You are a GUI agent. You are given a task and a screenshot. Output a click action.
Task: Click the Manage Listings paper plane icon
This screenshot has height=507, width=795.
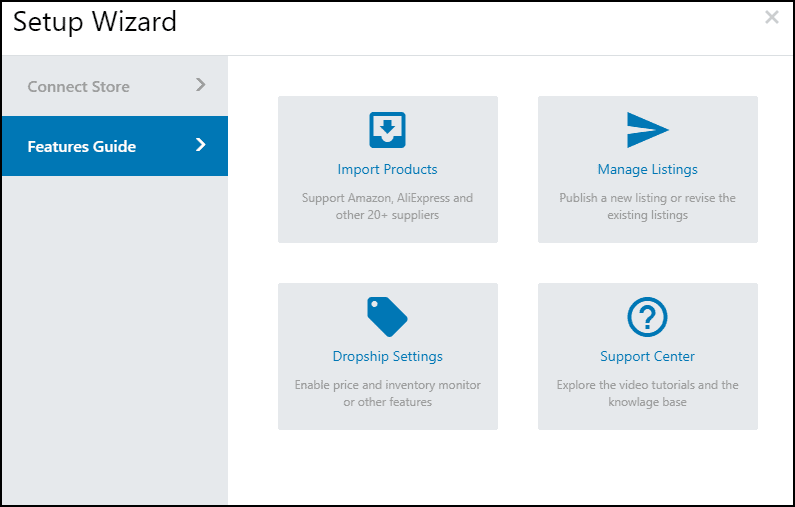pos(647,130)
